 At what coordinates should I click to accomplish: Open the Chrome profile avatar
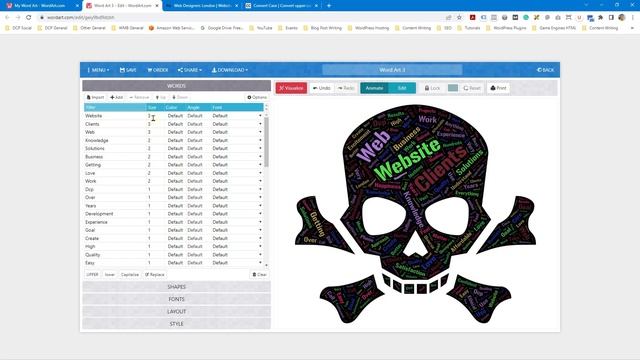click(622, 18)
